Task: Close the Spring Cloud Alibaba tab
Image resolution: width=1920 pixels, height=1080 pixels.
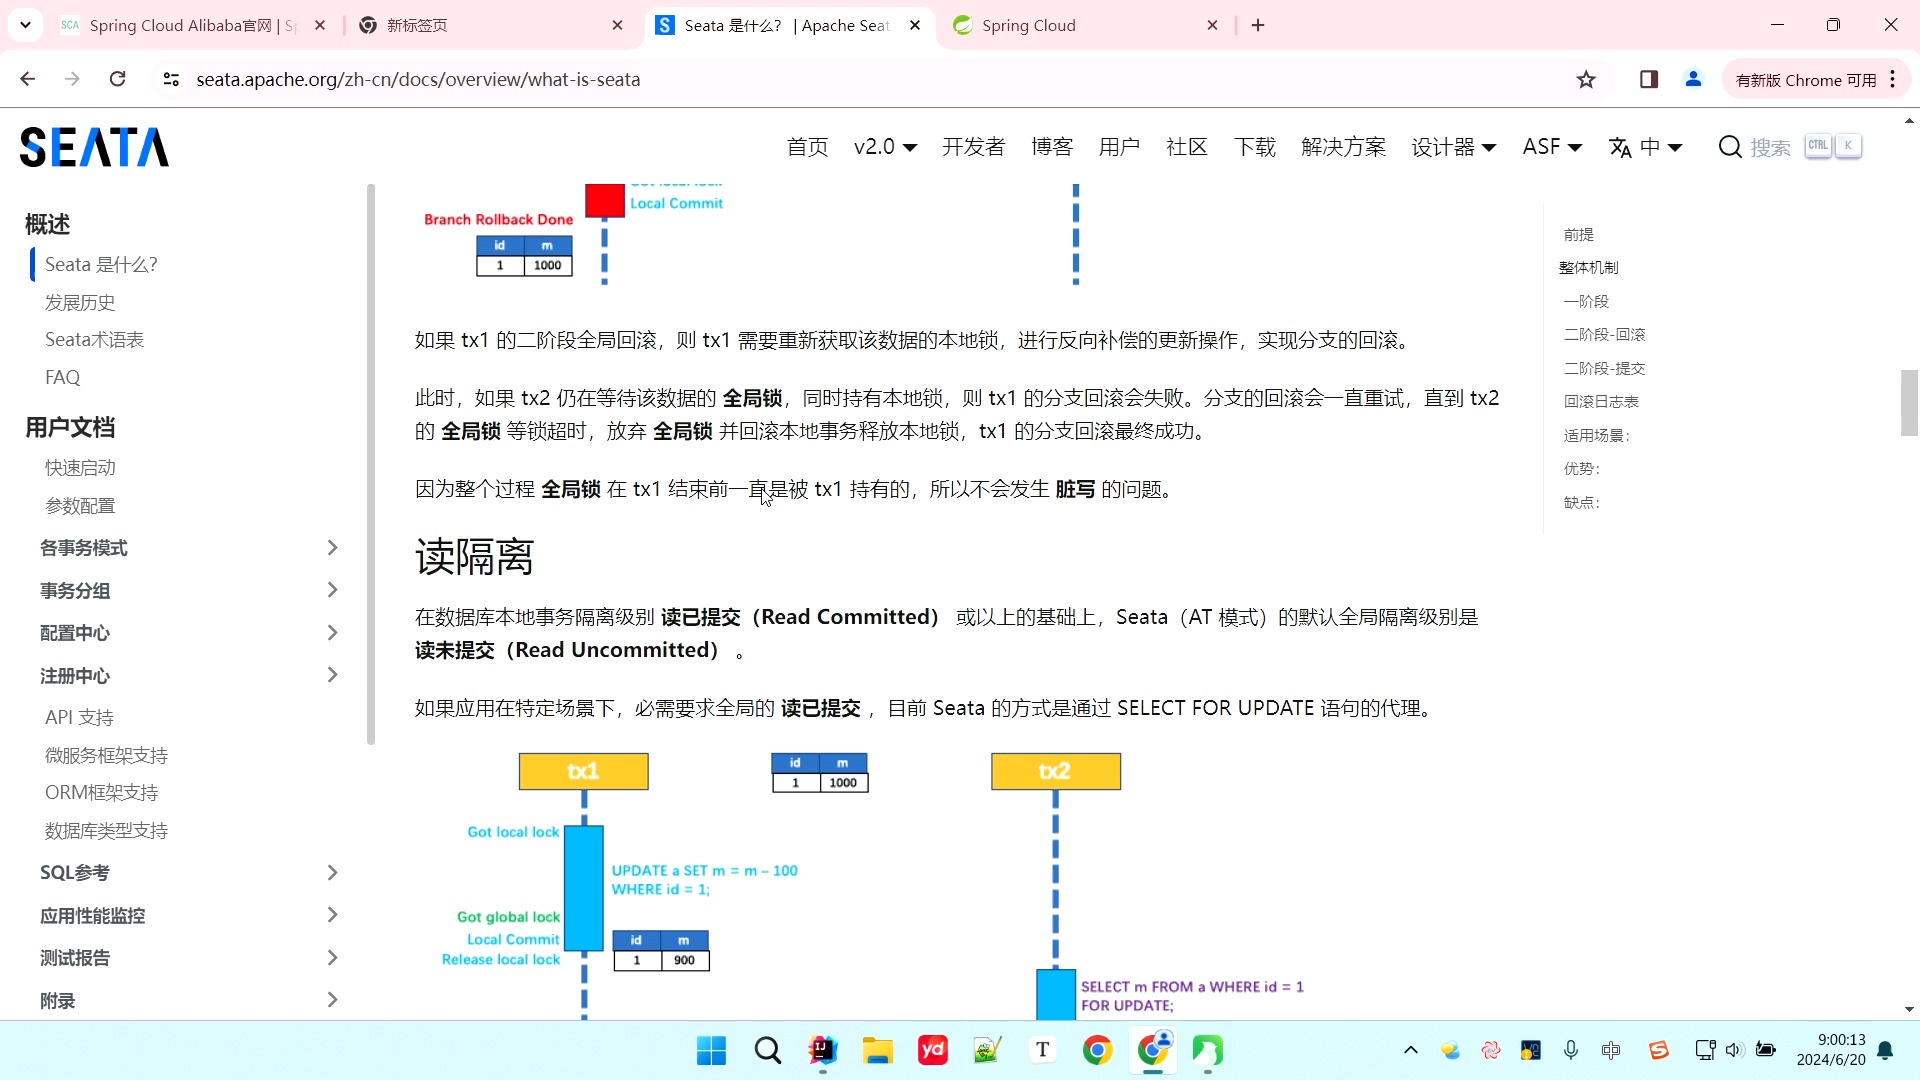Action: pyautogui.click(x=320, y=25)
